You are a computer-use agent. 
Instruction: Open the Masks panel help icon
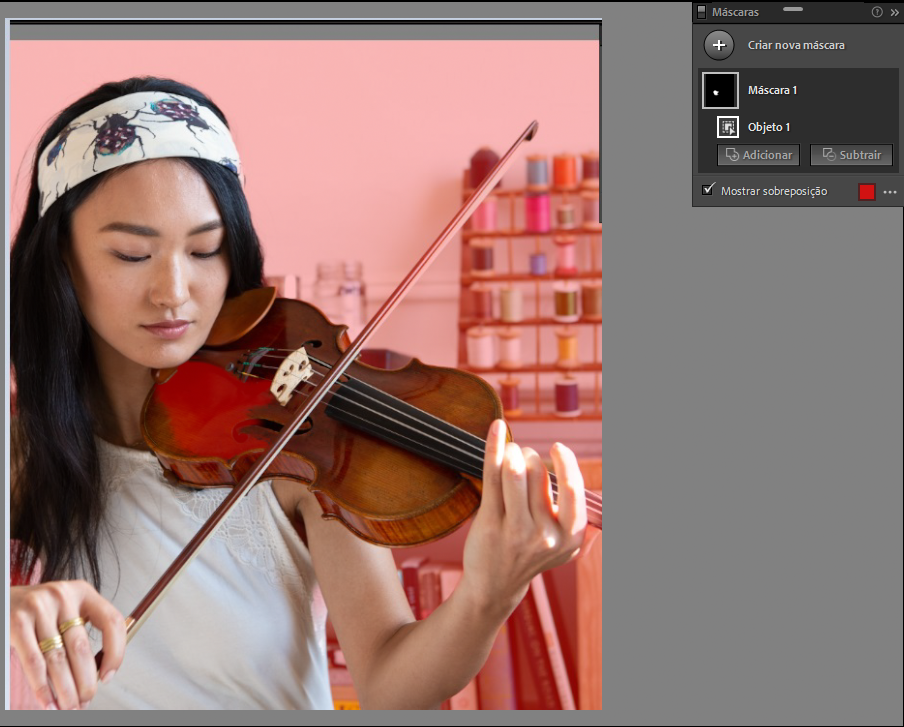point(877,12)
